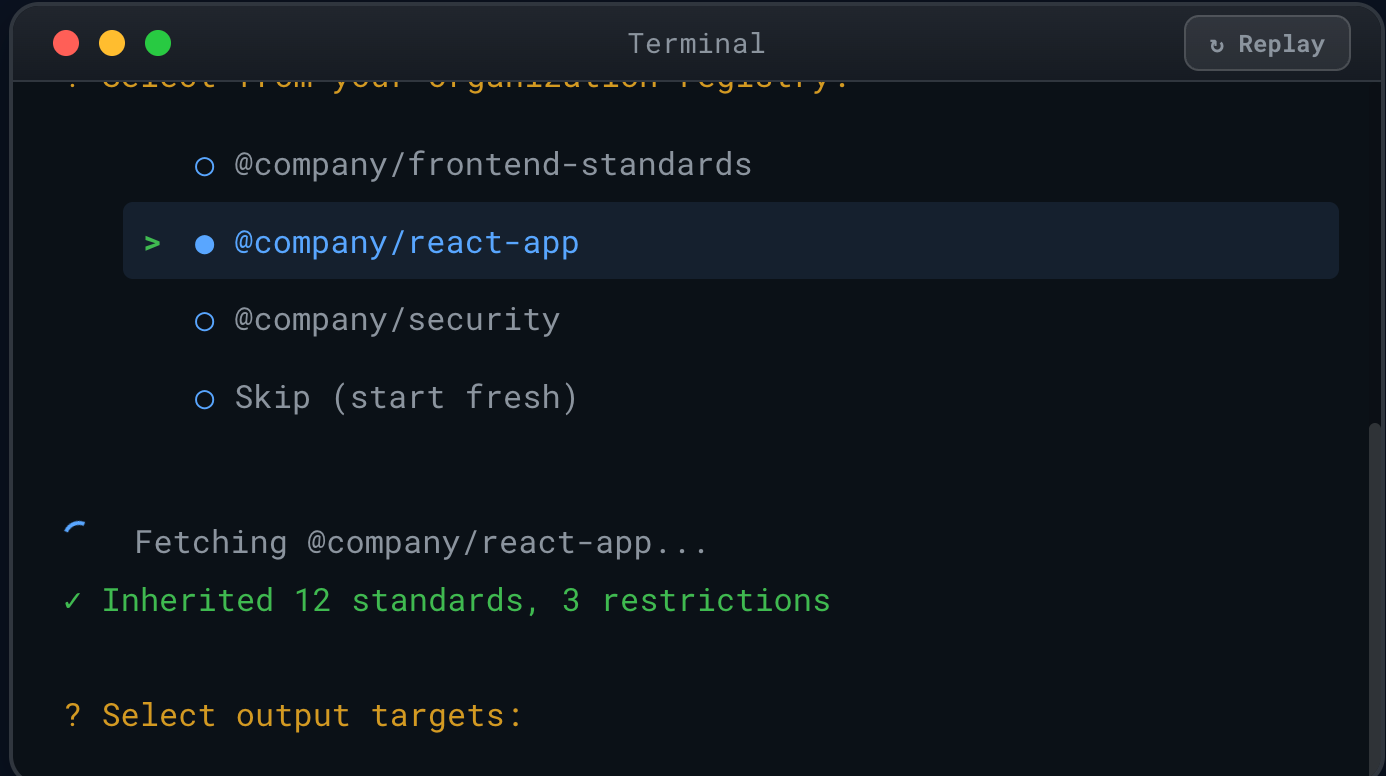
Task: Select the highlighted @company/react-app entry
Action: (407, 241)
